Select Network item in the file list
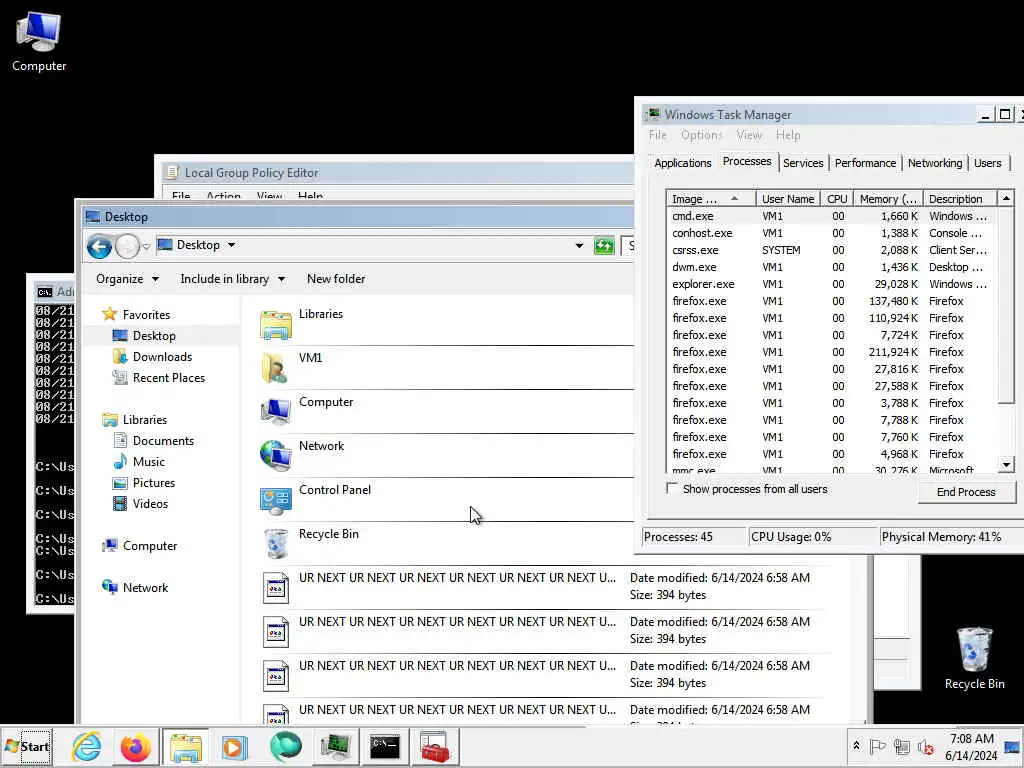Screen dimensions: 1024x768 coord(445,455)
